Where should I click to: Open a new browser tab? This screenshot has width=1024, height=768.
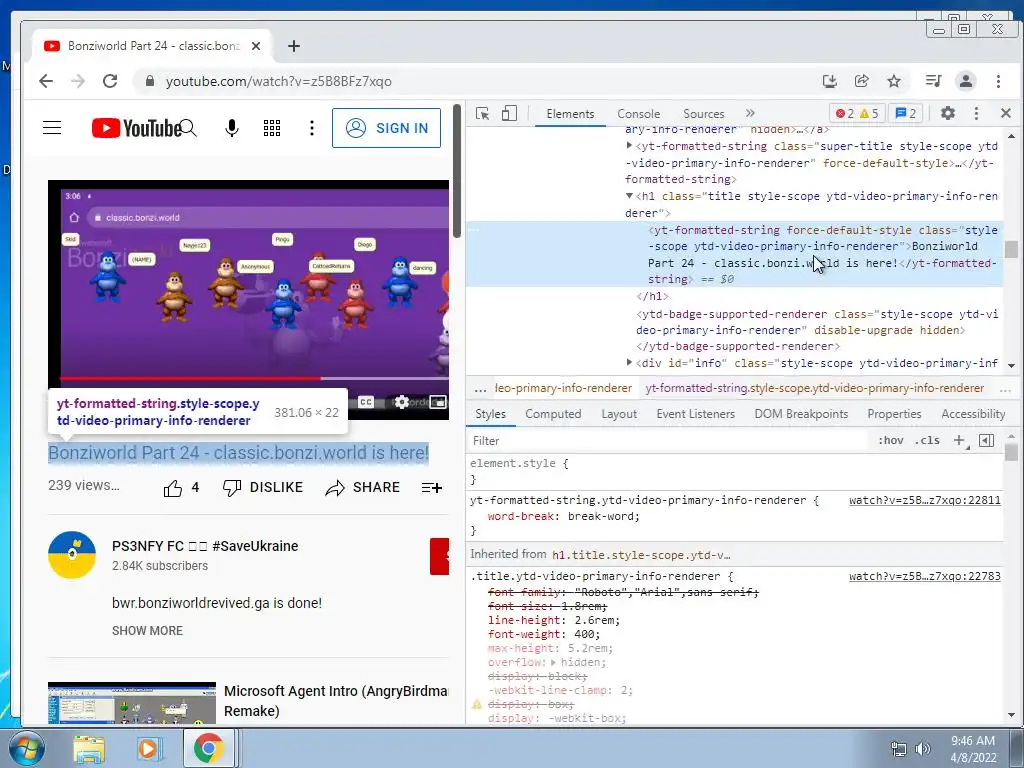coord(294,46)
